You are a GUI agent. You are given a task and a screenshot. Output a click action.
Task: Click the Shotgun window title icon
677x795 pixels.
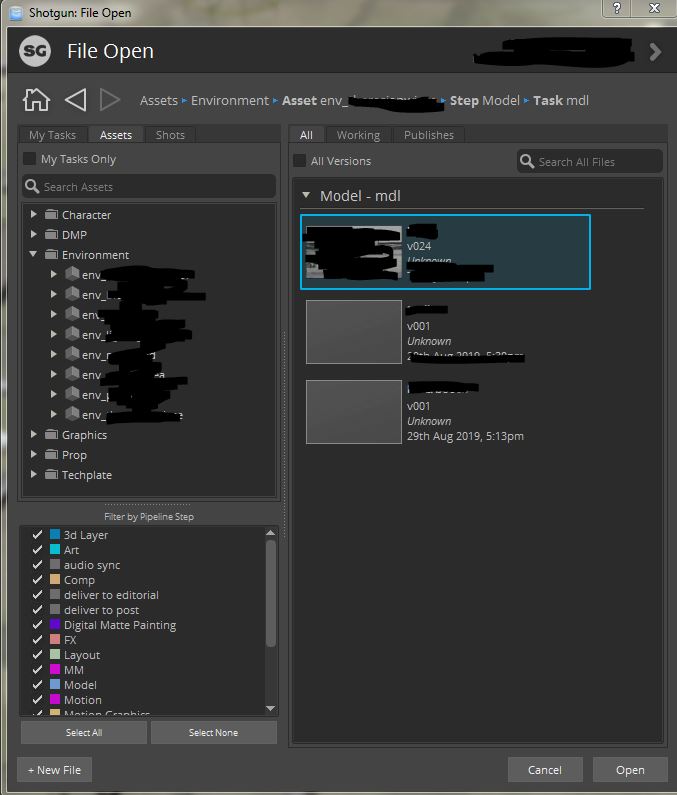pos(16,13)
